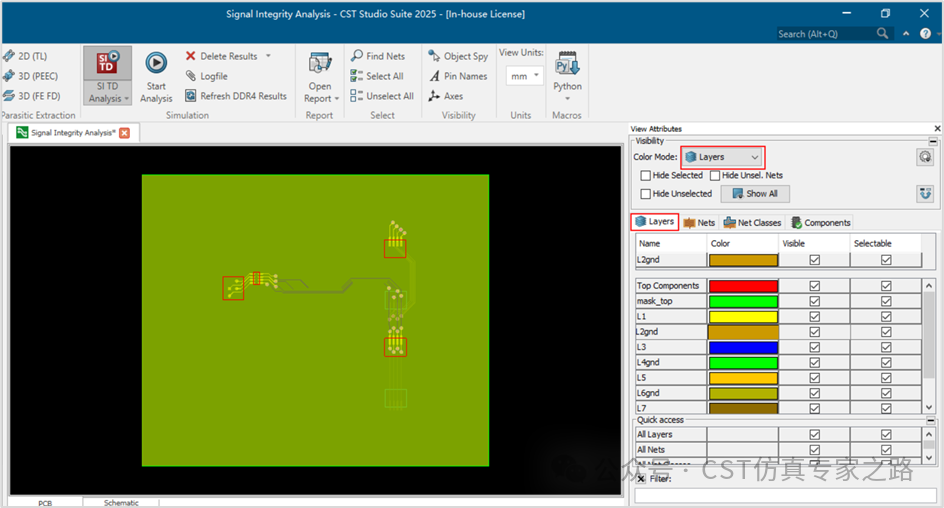Toggle Axes visibility

click(x=446, y=96)
